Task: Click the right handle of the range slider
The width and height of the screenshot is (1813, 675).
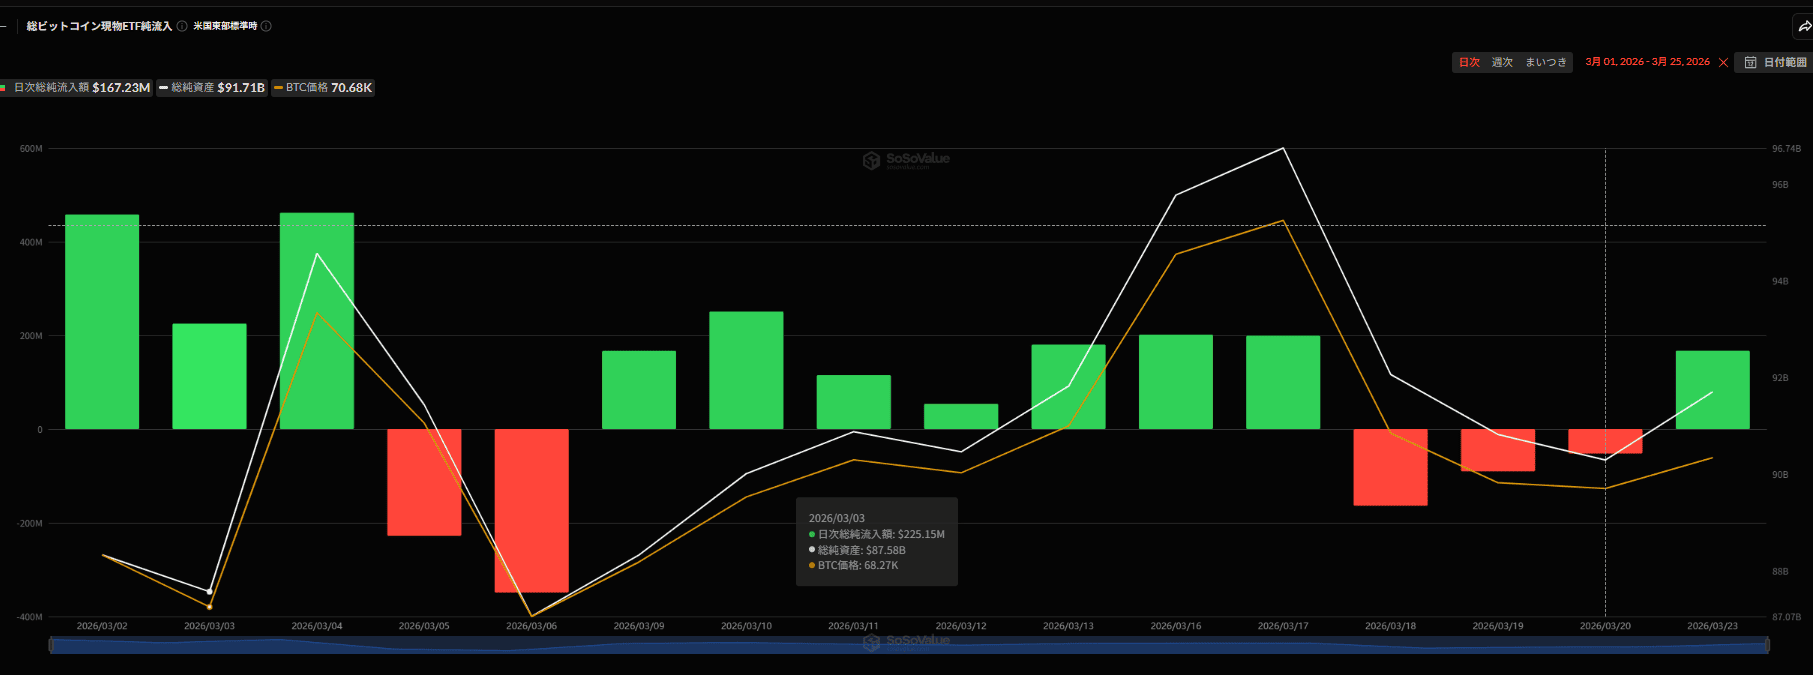Action: click(x=1767, y=646)
